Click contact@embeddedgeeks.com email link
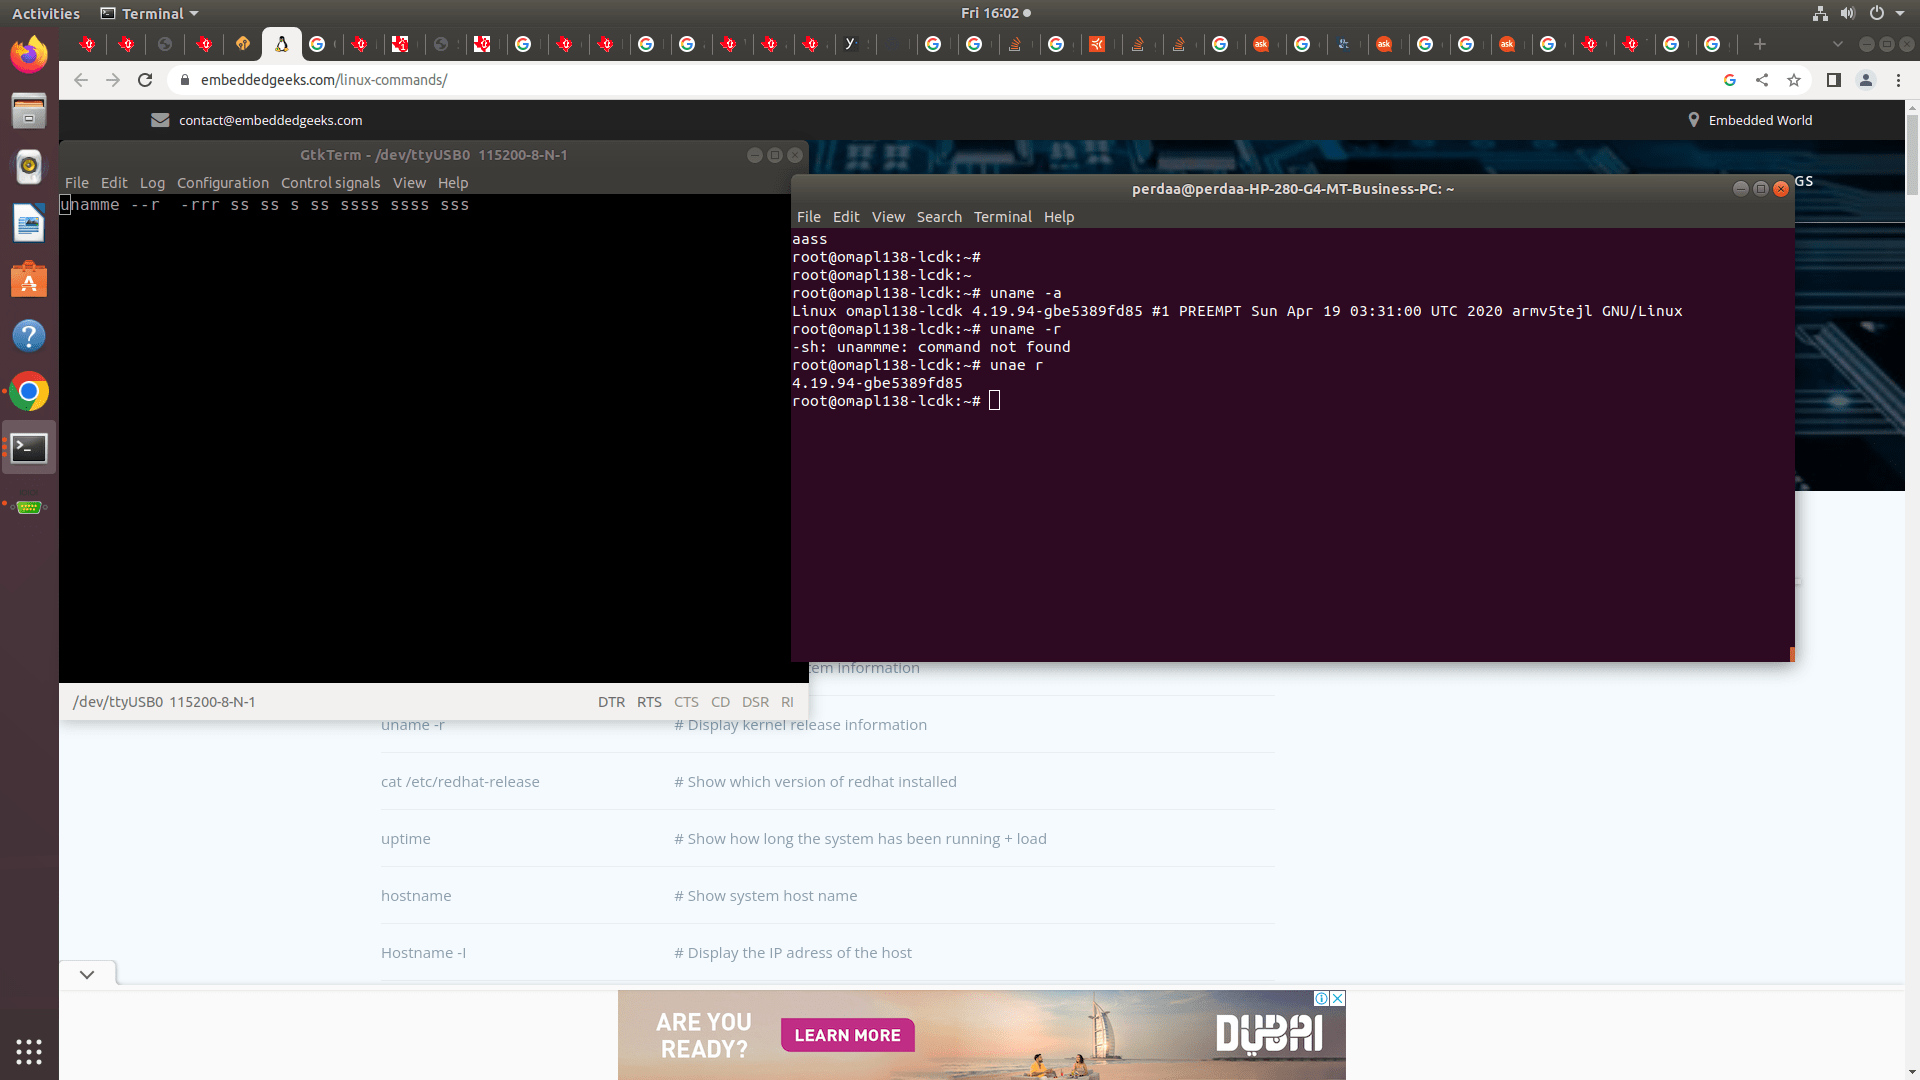Viewport: 1920px width, 1080px height. 270,120
